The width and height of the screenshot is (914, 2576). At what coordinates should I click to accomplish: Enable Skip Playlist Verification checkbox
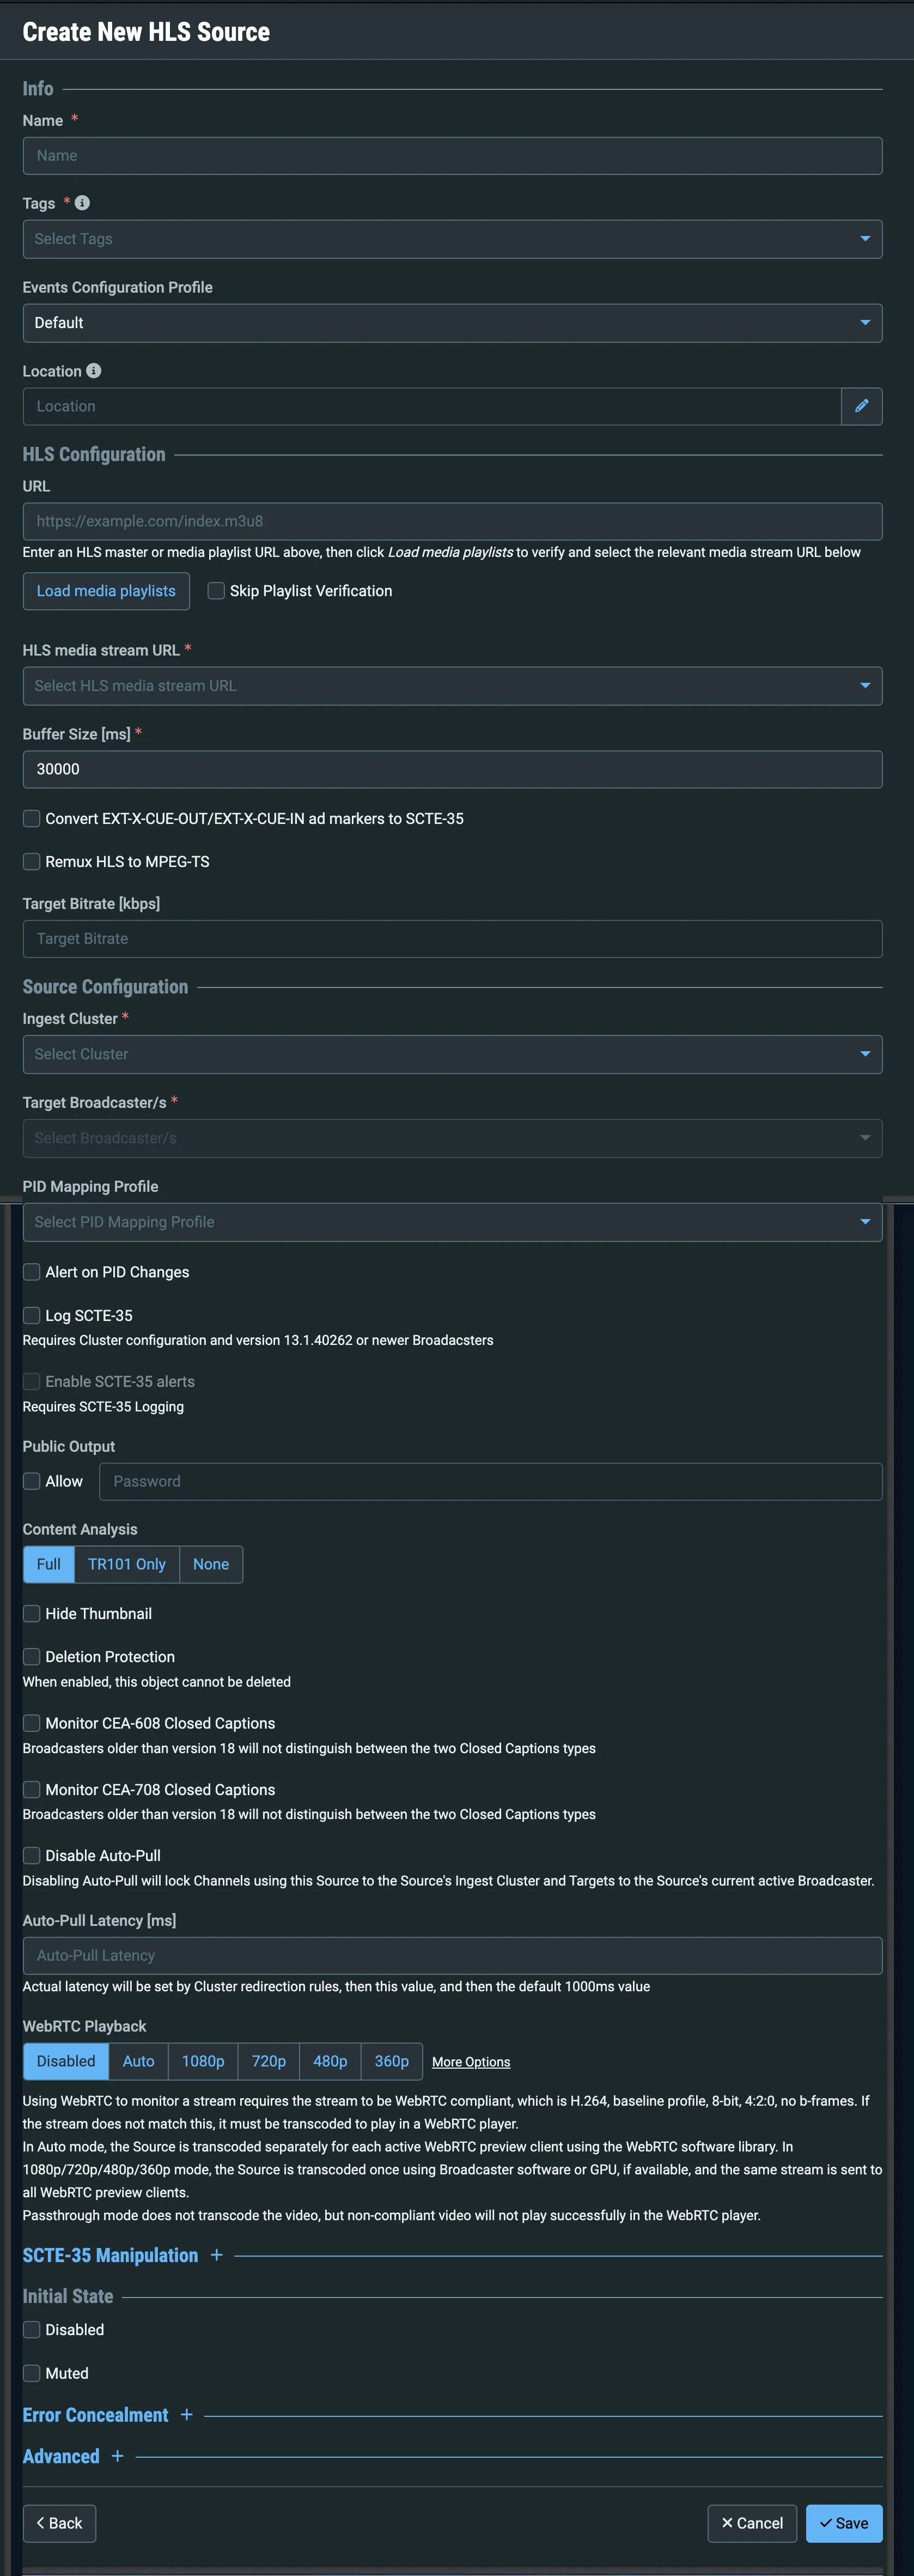point(216,591)
